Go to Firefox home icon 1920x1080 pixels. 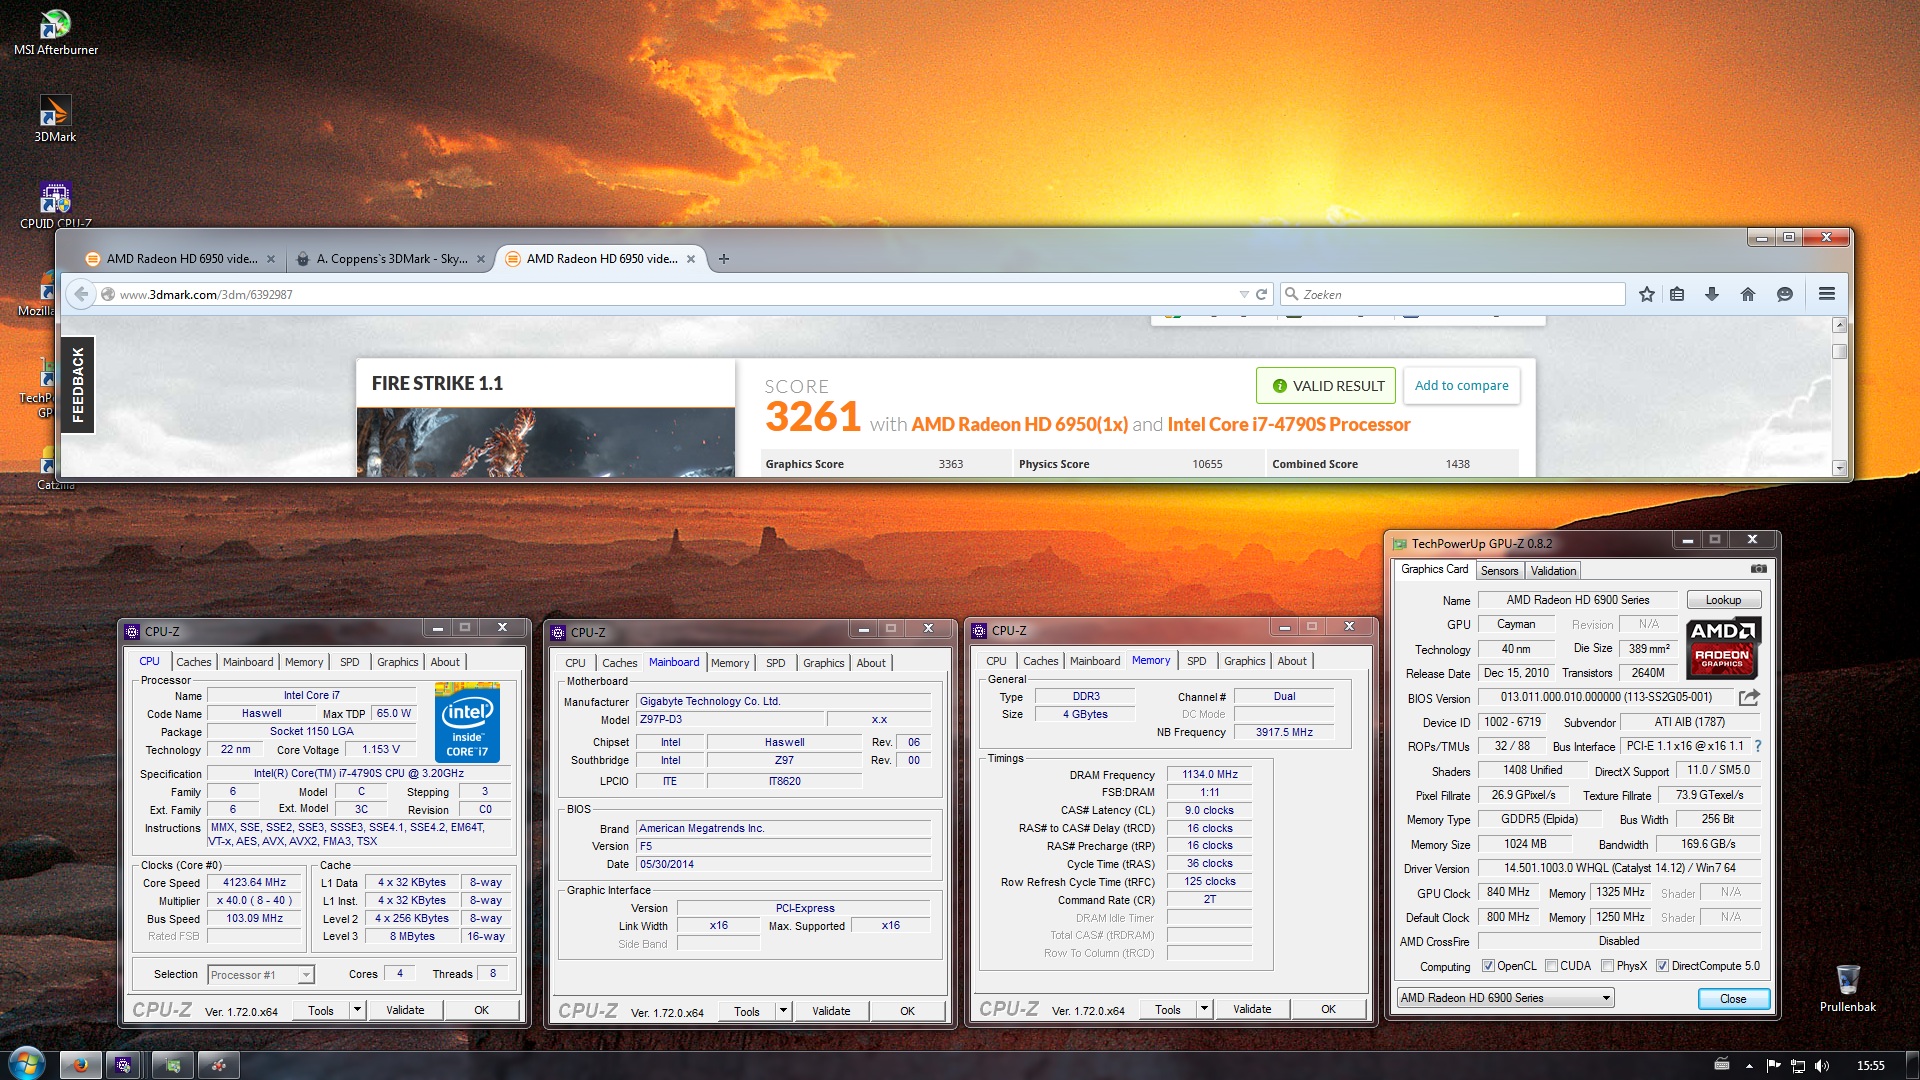[1747, 294]
